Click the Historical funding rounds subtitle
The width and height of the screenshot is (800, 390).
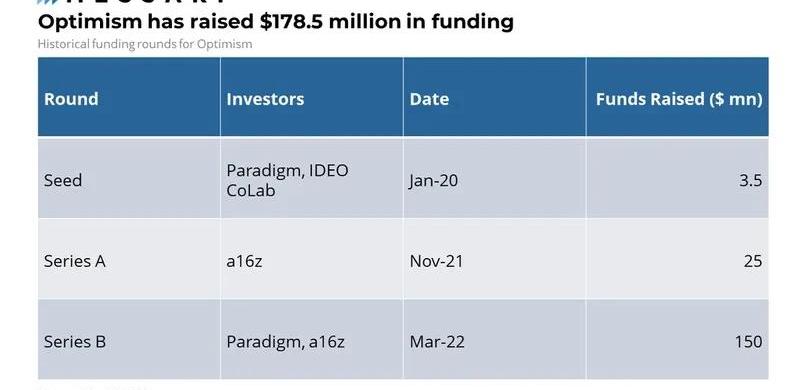point(145,44)
